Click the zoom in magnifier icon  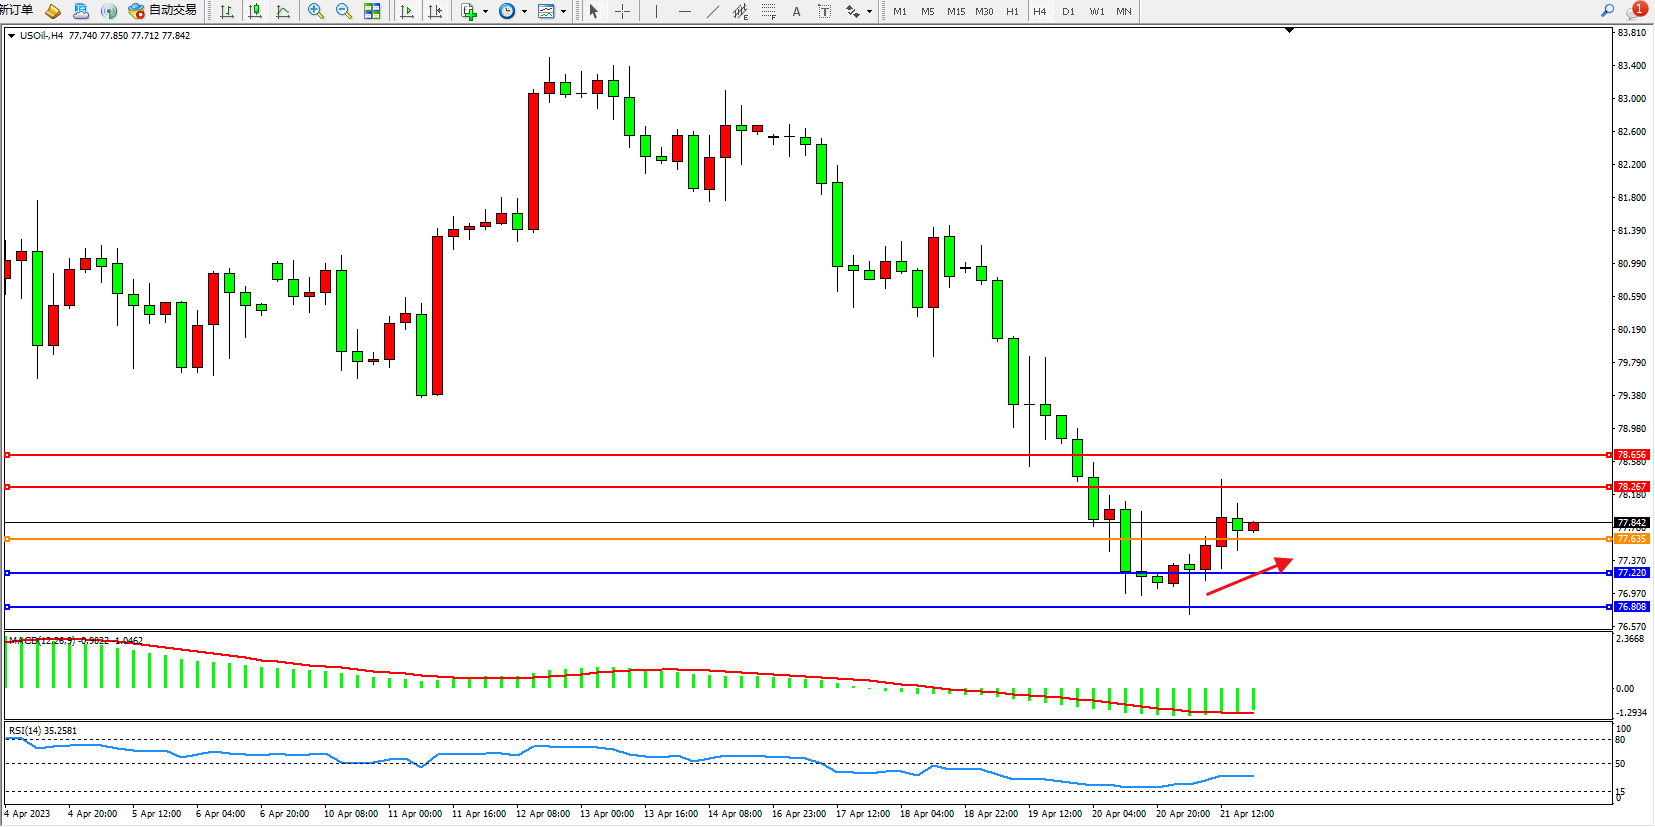pos(316,11)
